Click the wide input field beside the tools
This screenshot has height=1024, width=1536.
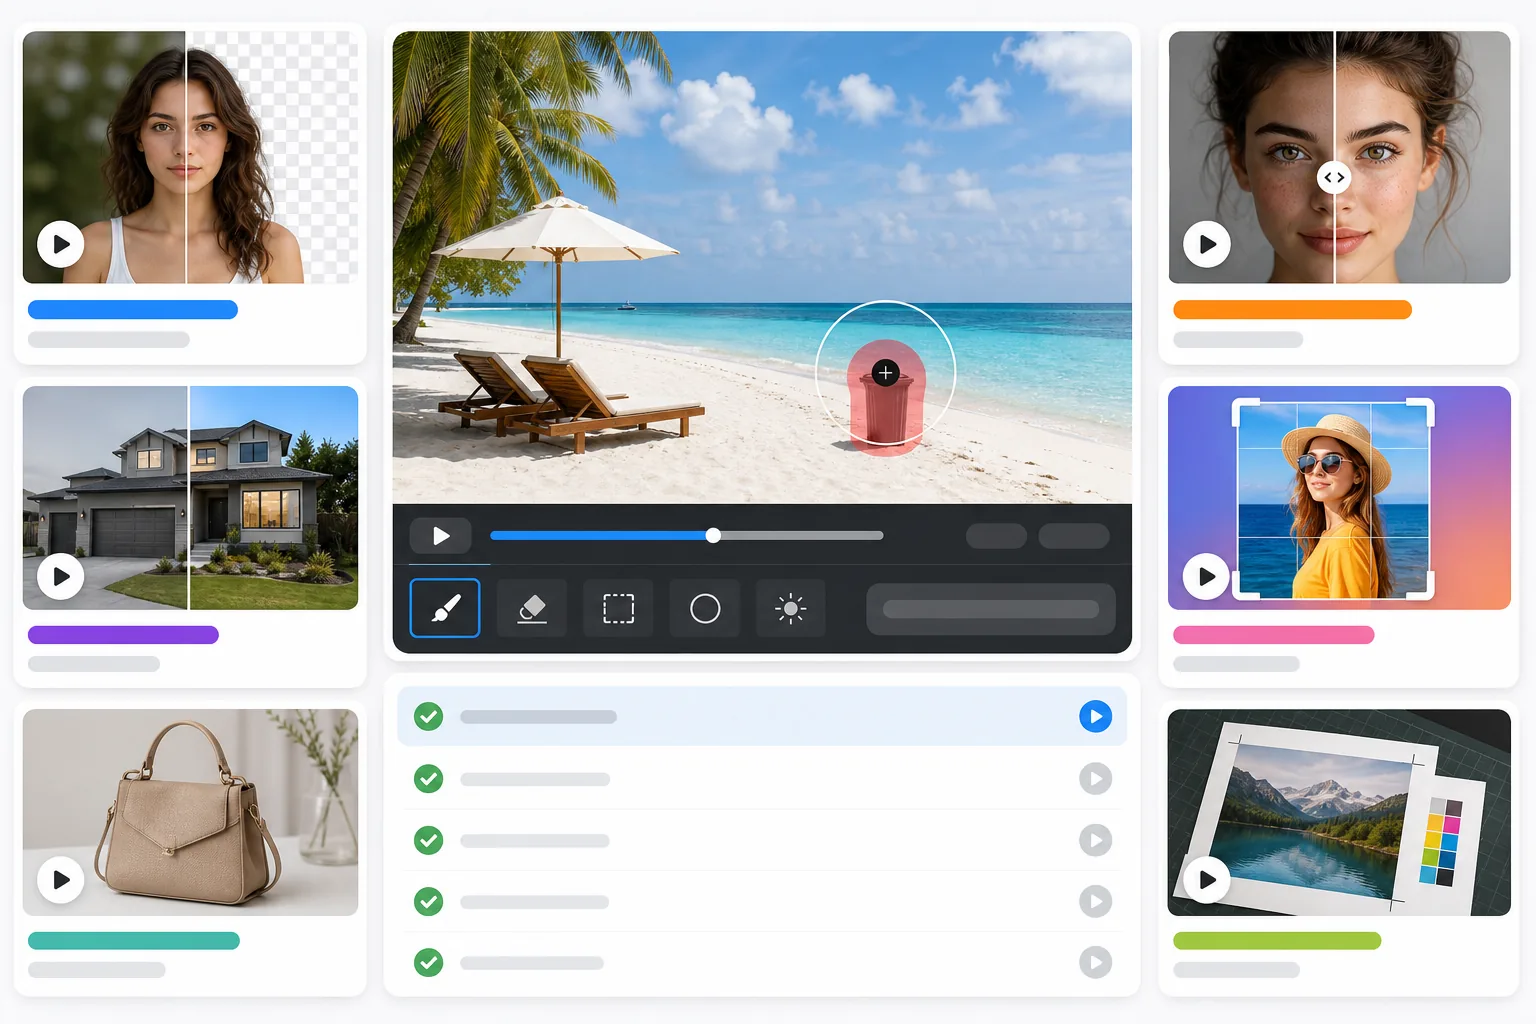coord(991,609)
